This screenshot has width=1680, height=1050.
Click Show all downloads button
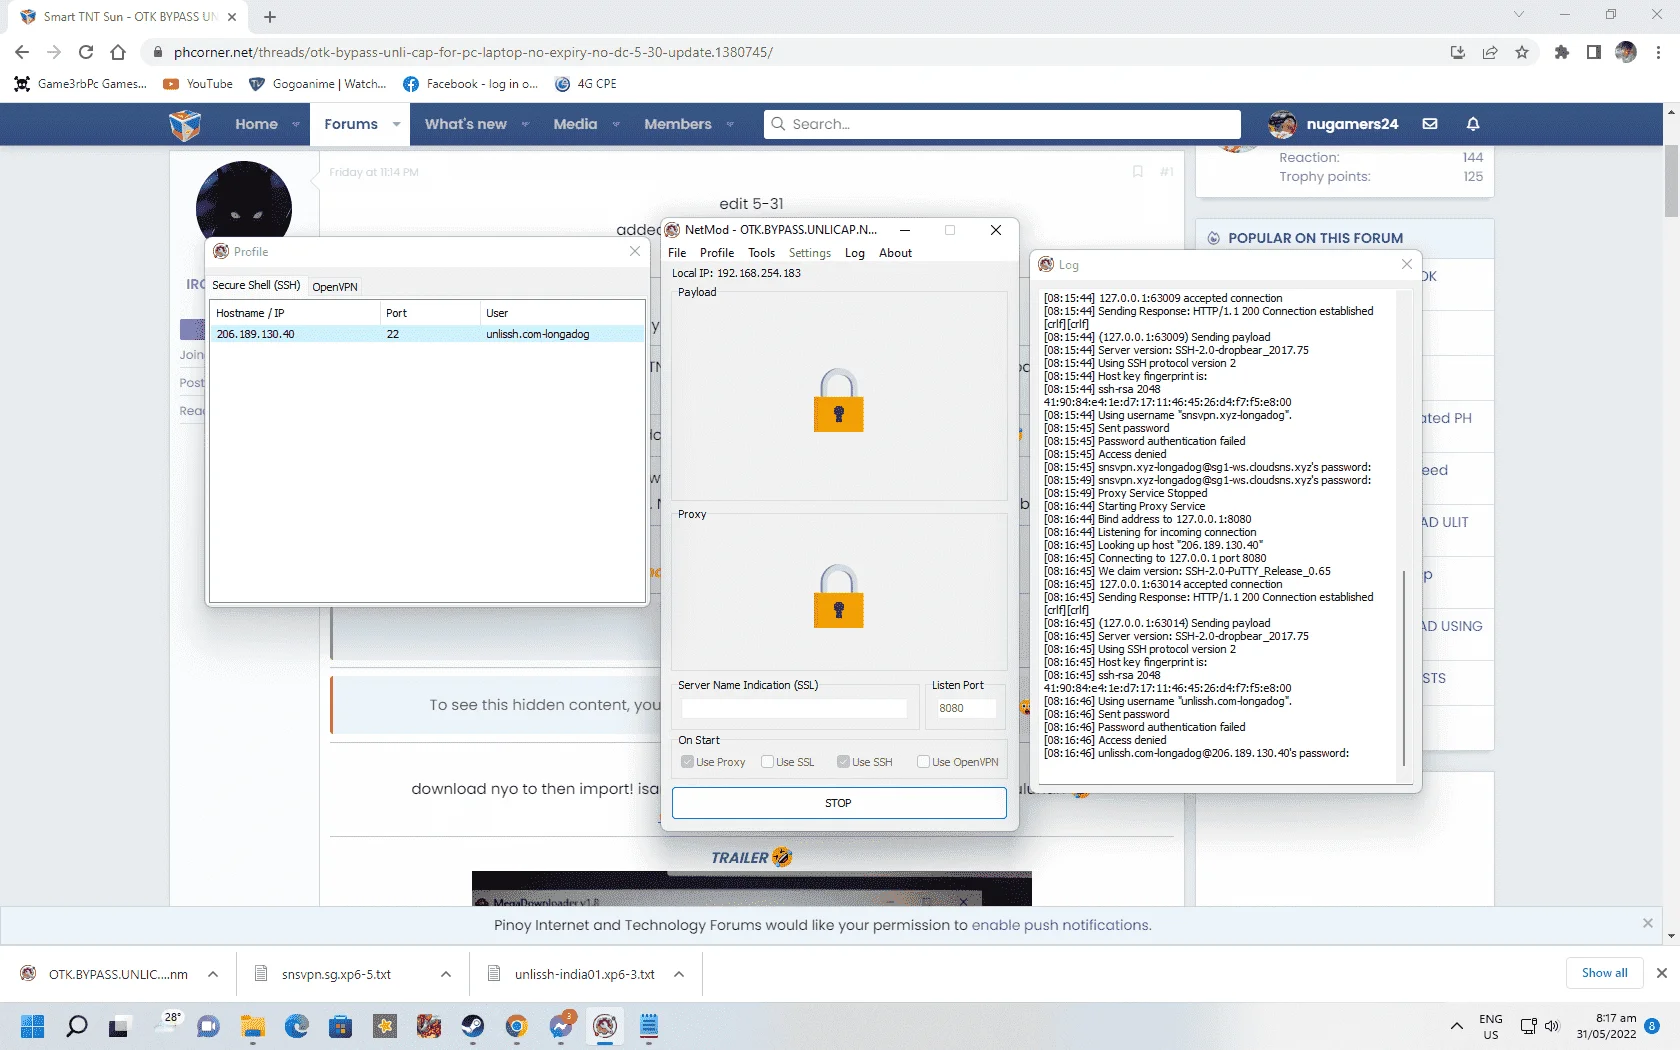click(1605, 973)
